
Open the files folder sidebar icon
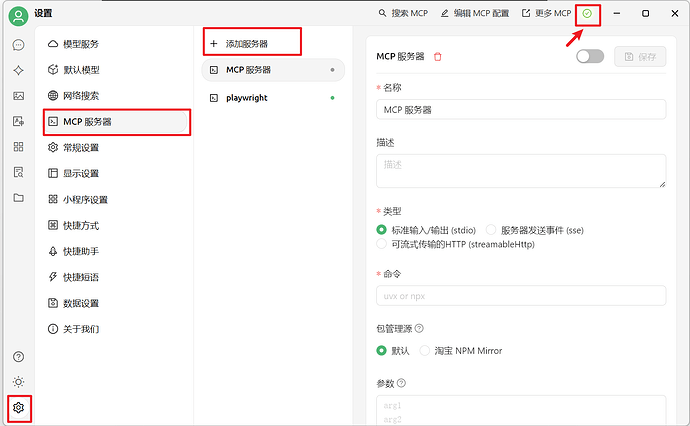18,198
